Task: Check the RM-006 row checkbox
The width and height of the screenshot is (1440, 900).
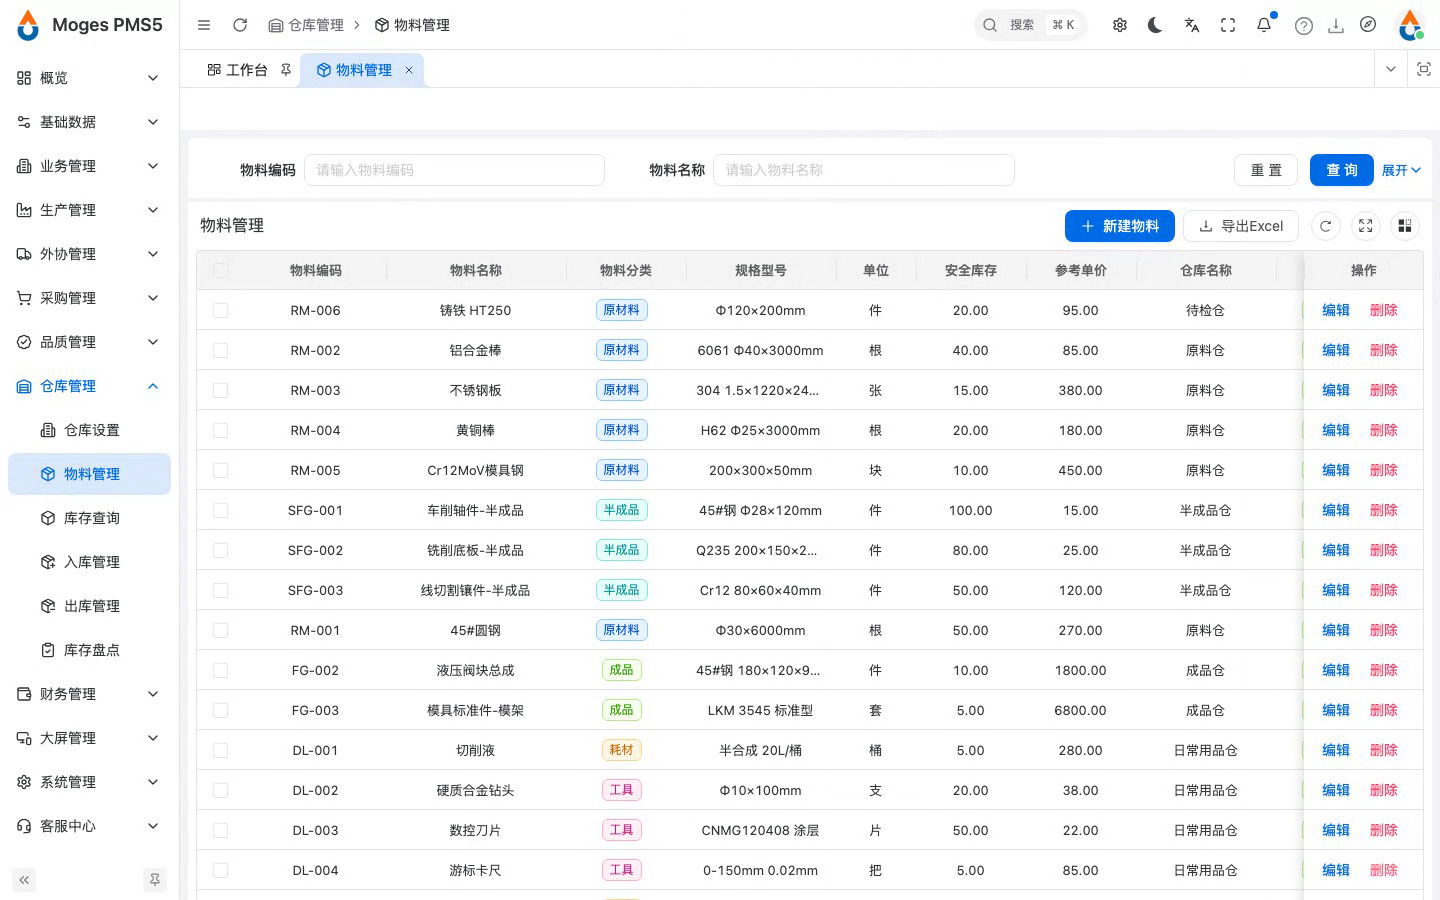Action: [x=221, y=310]
